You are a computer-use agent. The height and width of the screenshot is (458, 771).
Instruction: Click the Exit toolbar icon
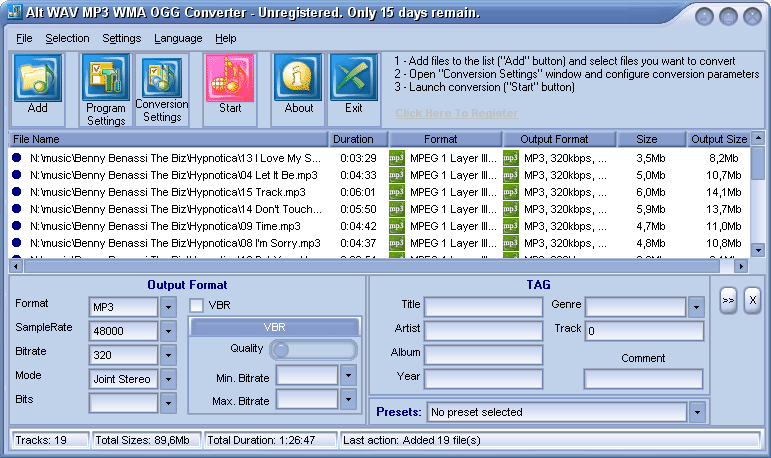pos(354,78)
